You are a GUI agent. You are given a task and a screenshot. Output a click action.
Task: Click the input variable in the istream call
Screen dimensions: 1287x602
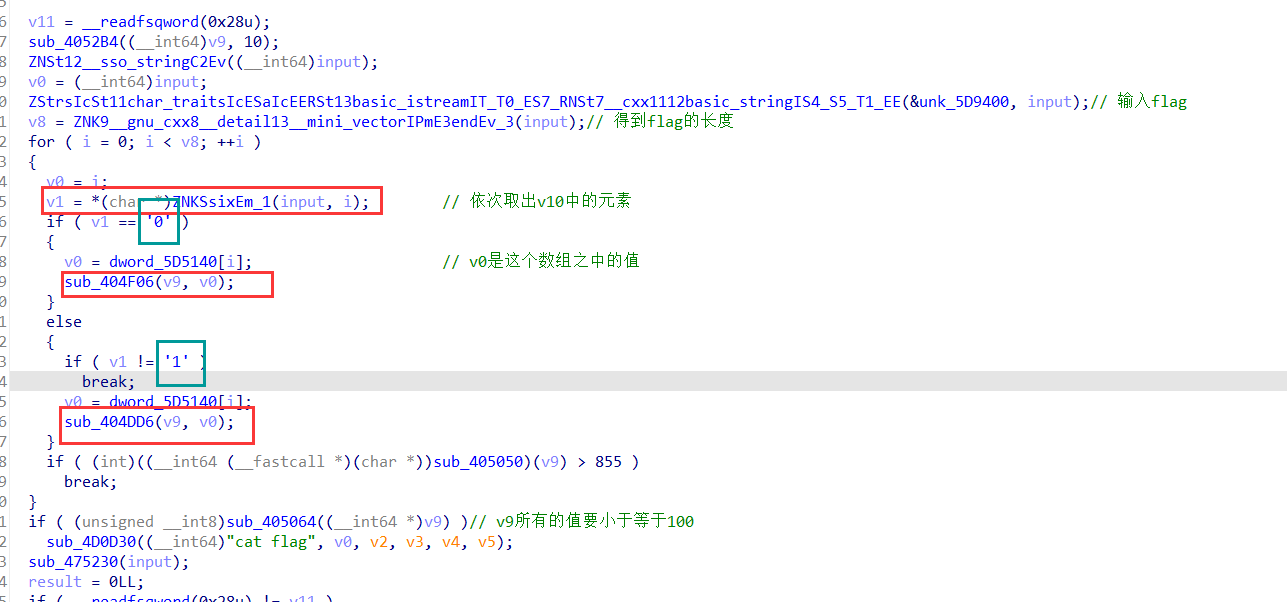[x=1048, y=101]
